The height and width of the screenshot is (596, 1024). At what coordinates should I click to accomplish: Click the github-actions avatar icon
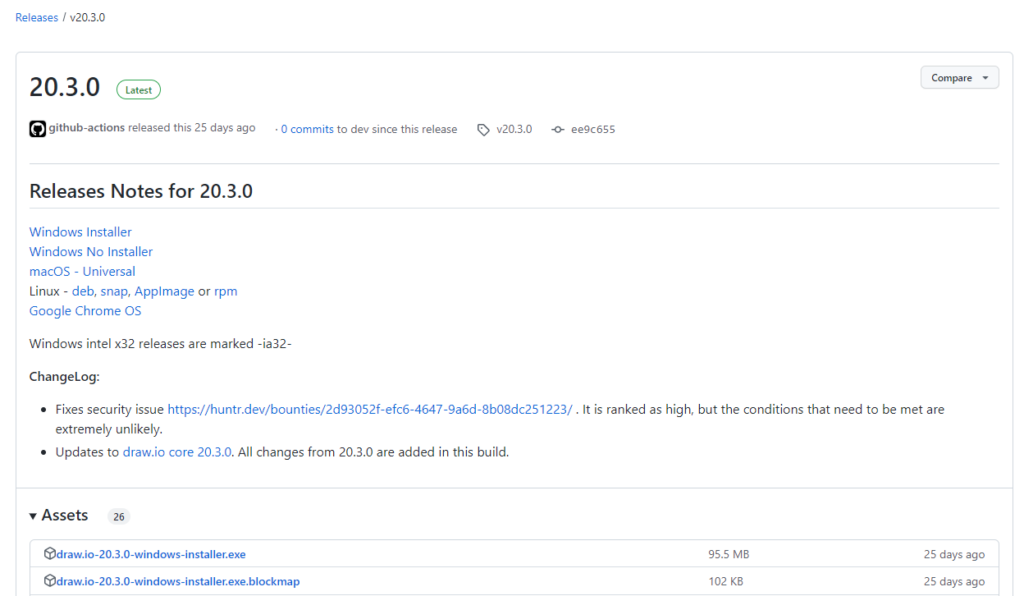pos(37,129)
